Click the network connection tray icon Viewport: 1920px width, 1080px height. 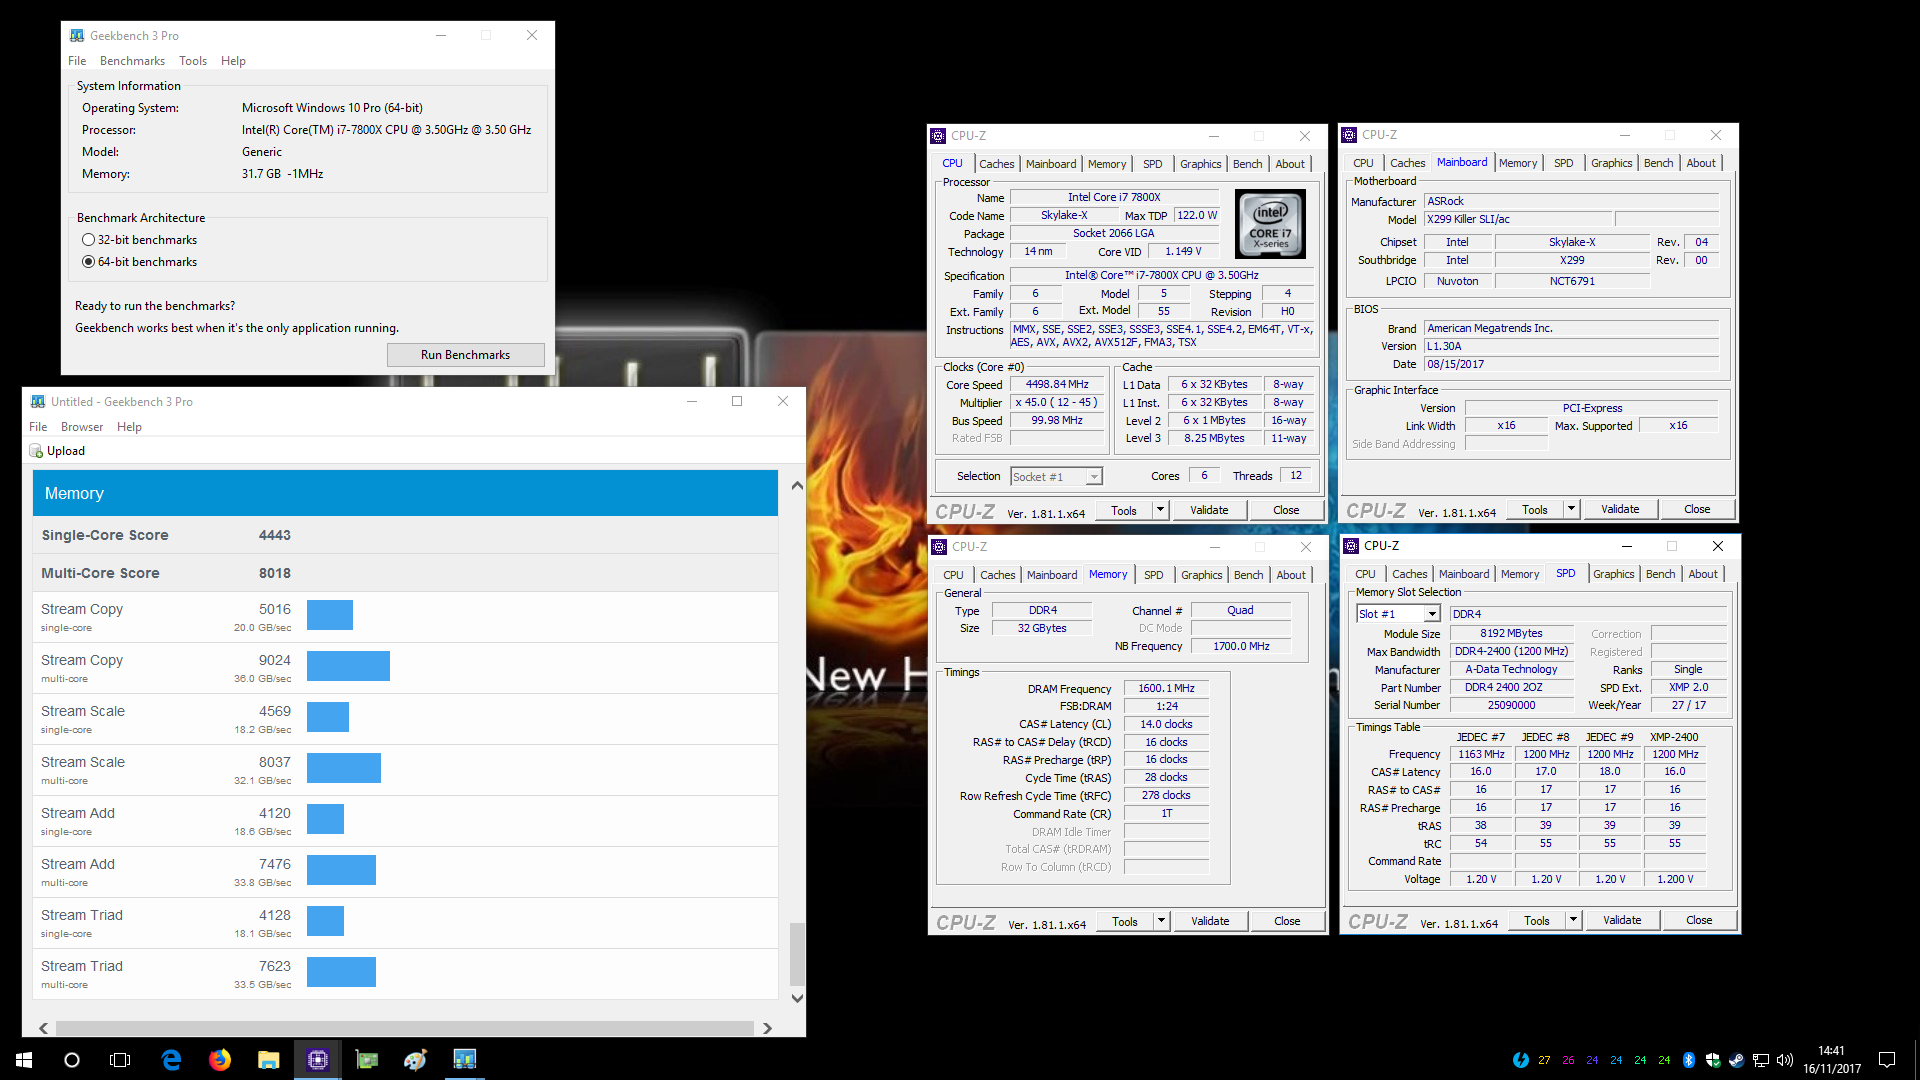(1761, 1060)
